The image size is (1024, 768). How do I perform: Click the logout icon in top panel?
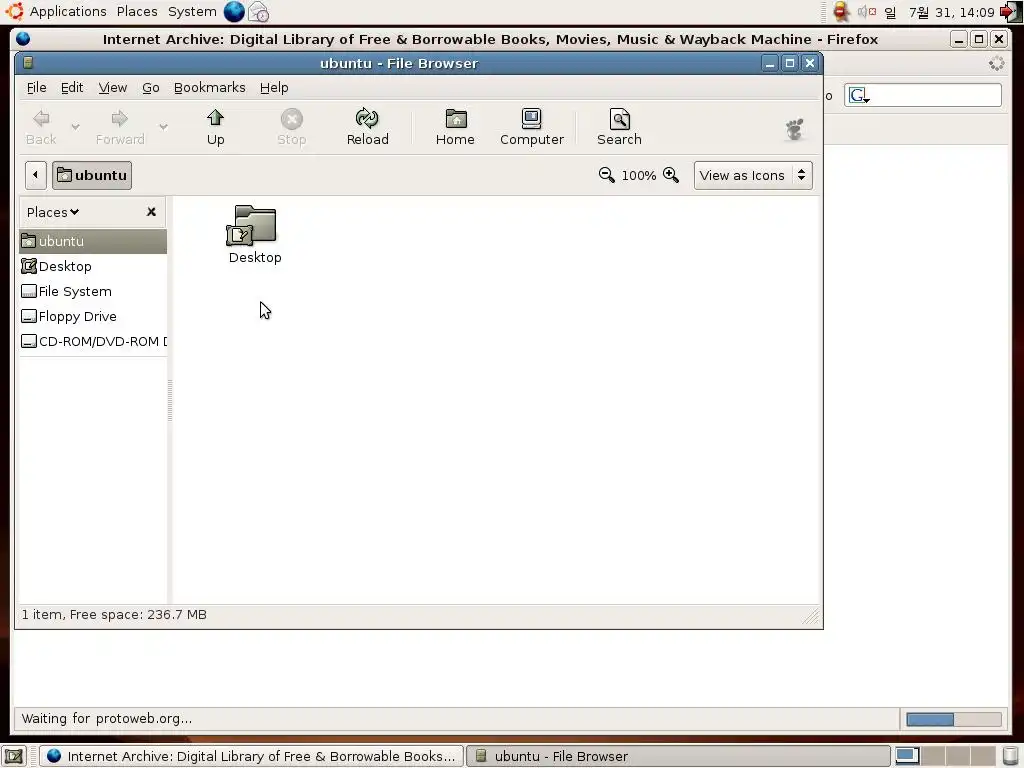tap(1010, 12)
